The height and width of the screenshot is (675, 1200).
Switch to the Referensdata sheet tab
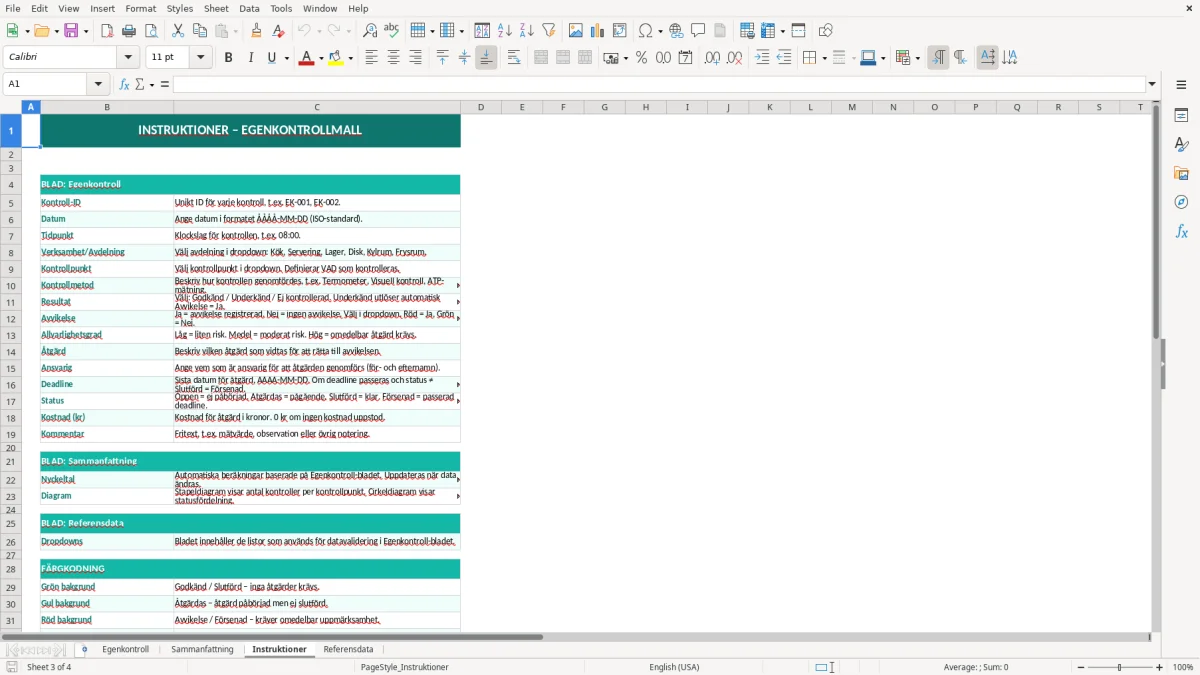348,649
